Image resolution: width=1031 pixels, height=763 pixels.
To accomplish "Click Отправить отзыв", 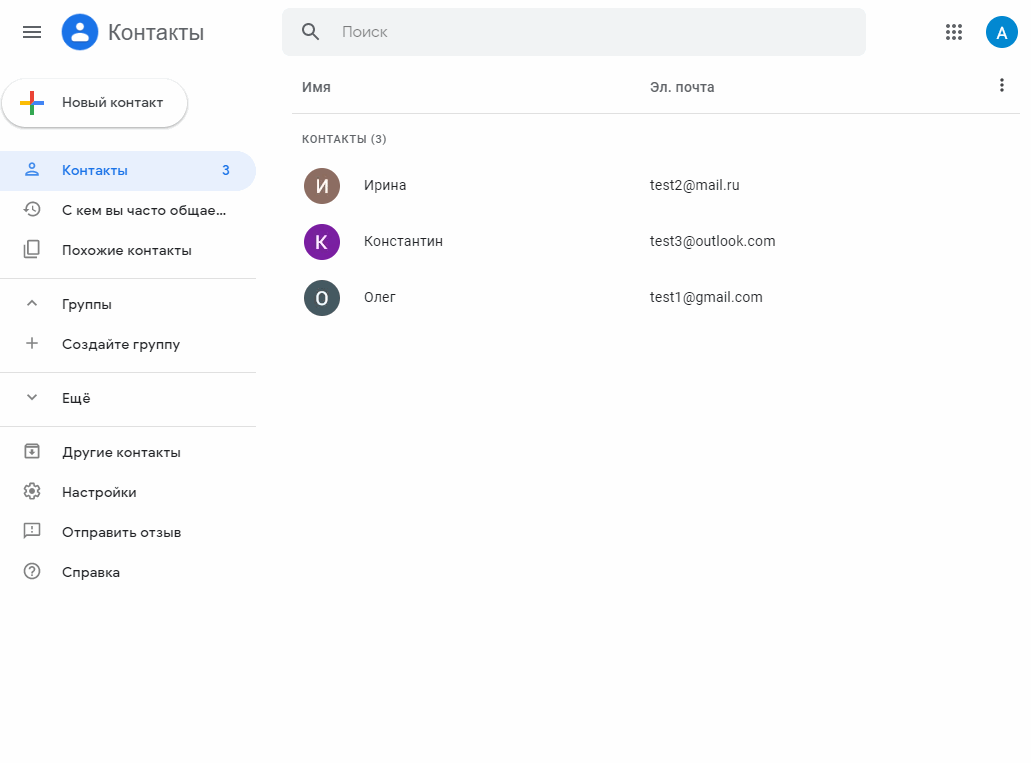I will 128,533.
